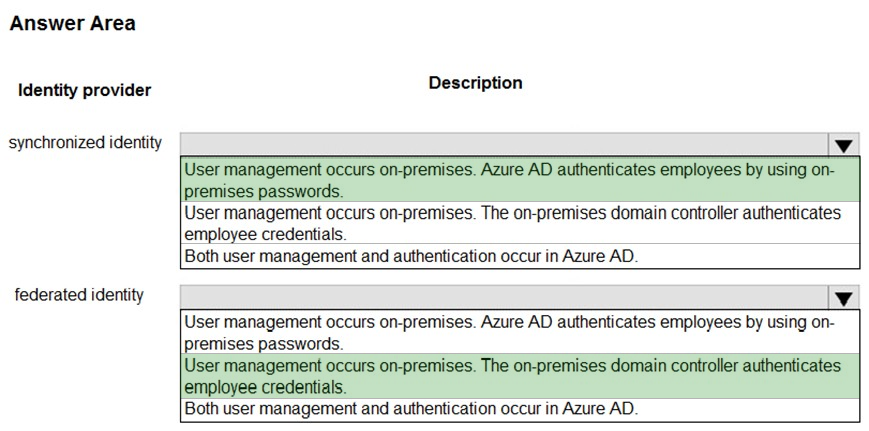
Task: Choose 'Both user management and authentication' under federated identity
Action: pos(520,409)
